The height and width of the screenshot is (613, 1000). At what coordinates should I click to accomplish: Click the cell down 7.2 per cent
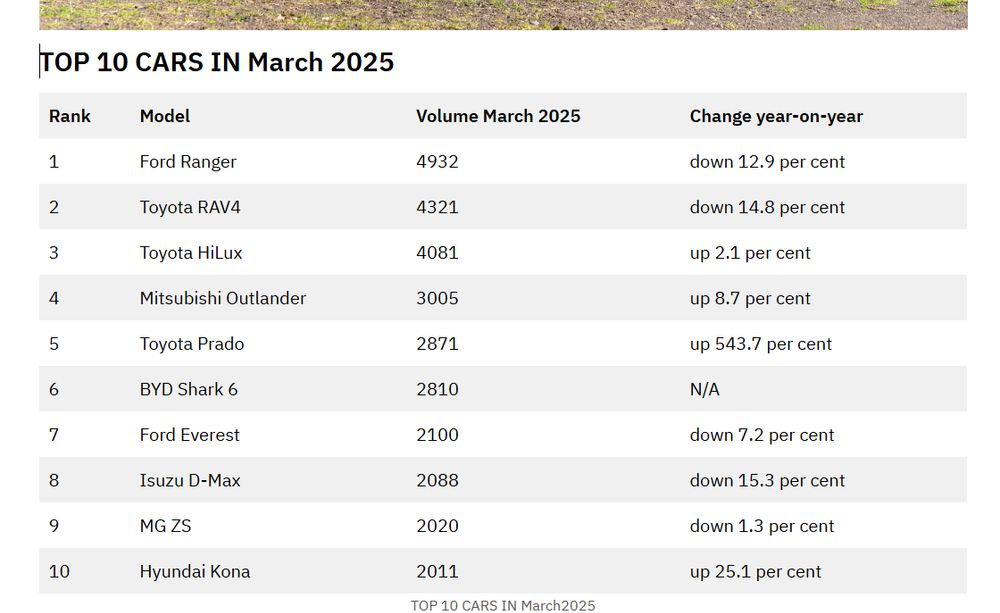[761, 435]
